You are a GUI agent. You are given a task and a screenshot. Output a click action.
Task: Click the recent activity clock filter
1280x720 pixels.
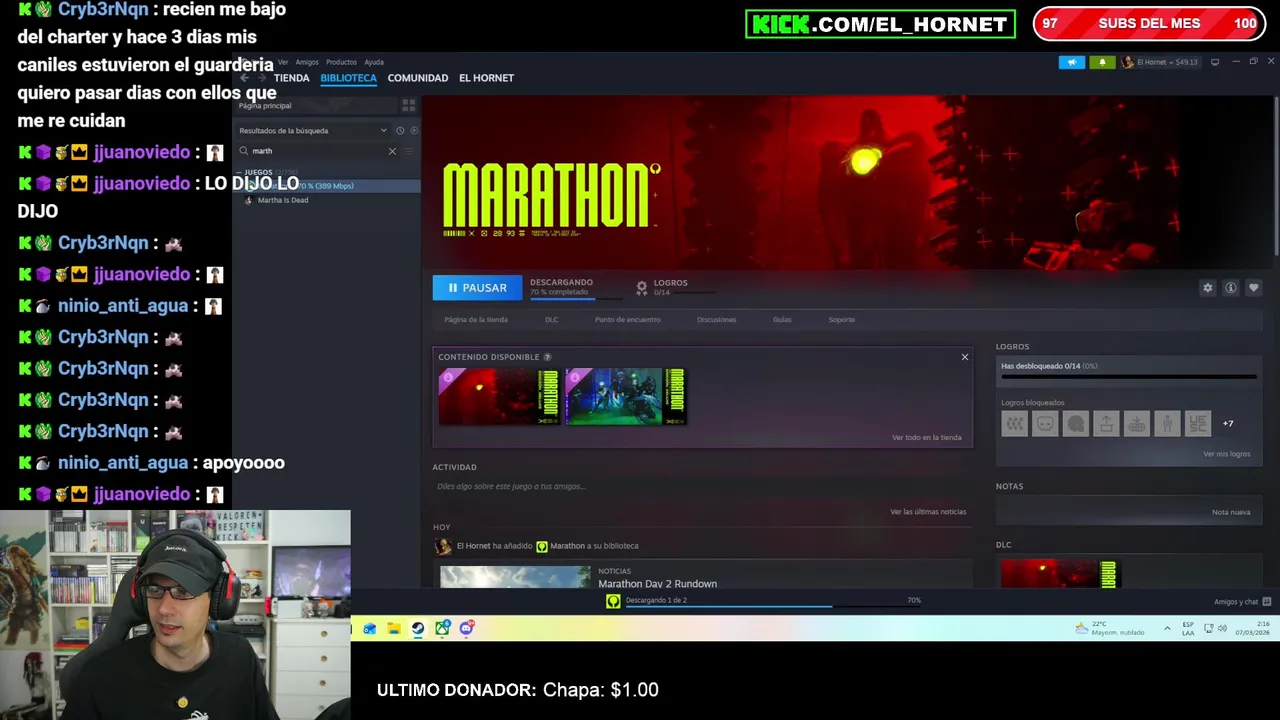tap(400, 131)
